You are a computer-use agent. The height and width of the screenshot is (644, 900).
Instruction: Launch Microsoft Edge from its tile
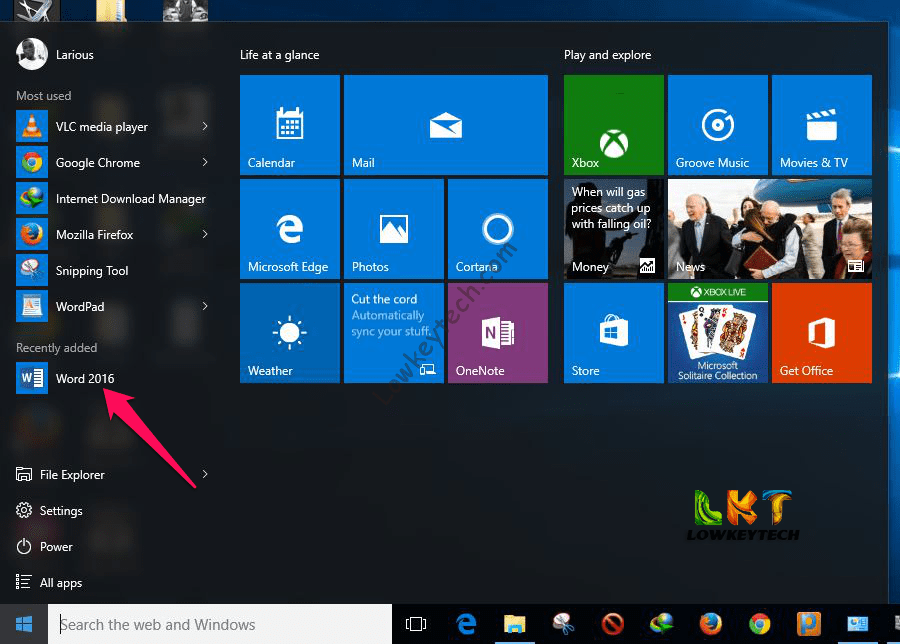tap(290, 229)
